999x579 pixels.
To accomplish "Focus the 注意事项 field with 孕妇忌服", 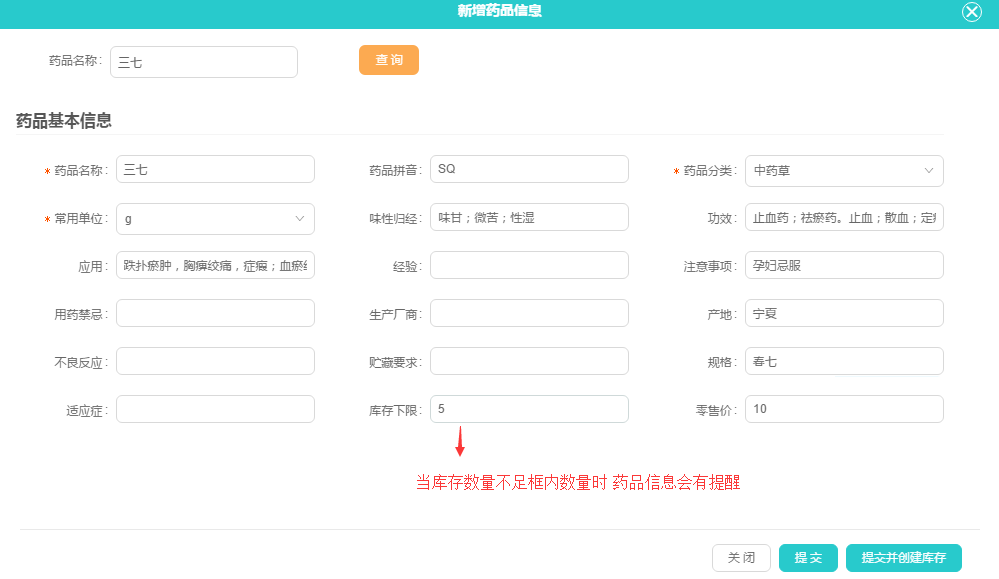I will pyautogui.click(x=844, y=265).
